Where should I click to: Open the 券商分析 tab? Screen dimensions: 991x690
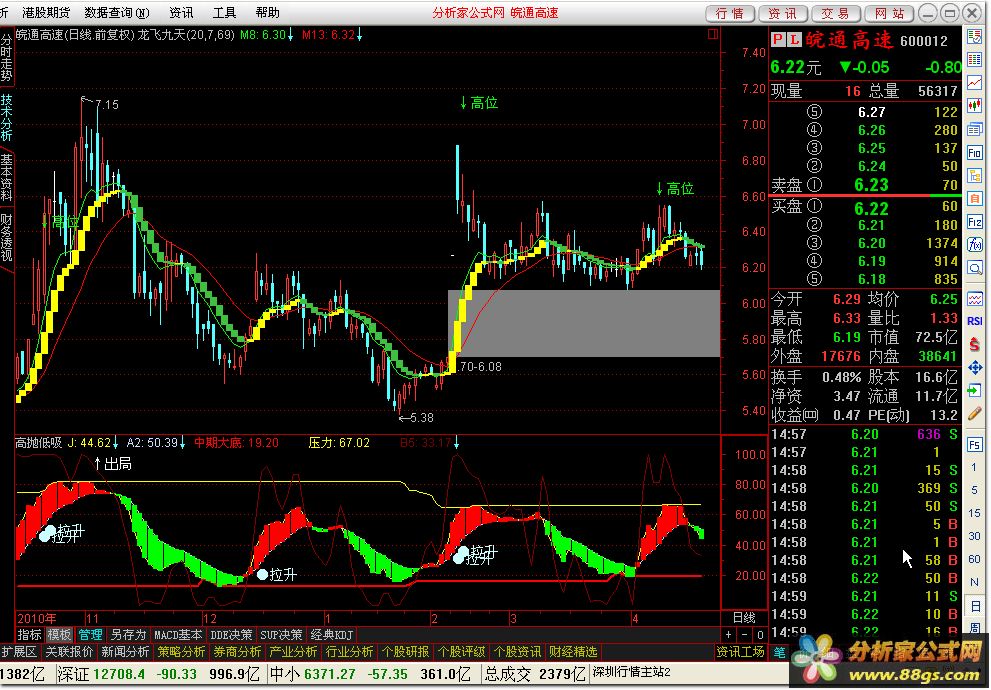[237, 651]
